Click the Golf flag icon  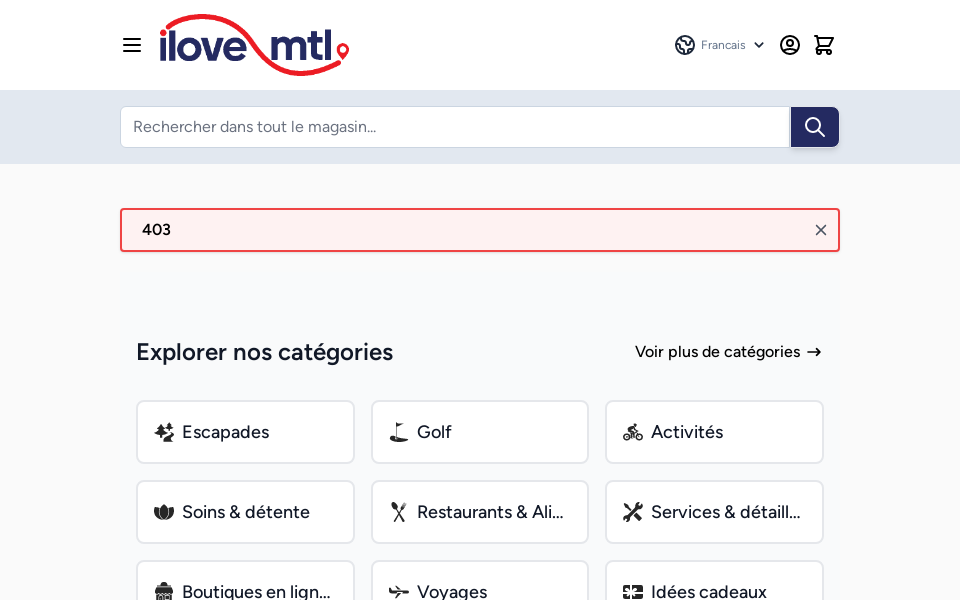click(399, 432)
